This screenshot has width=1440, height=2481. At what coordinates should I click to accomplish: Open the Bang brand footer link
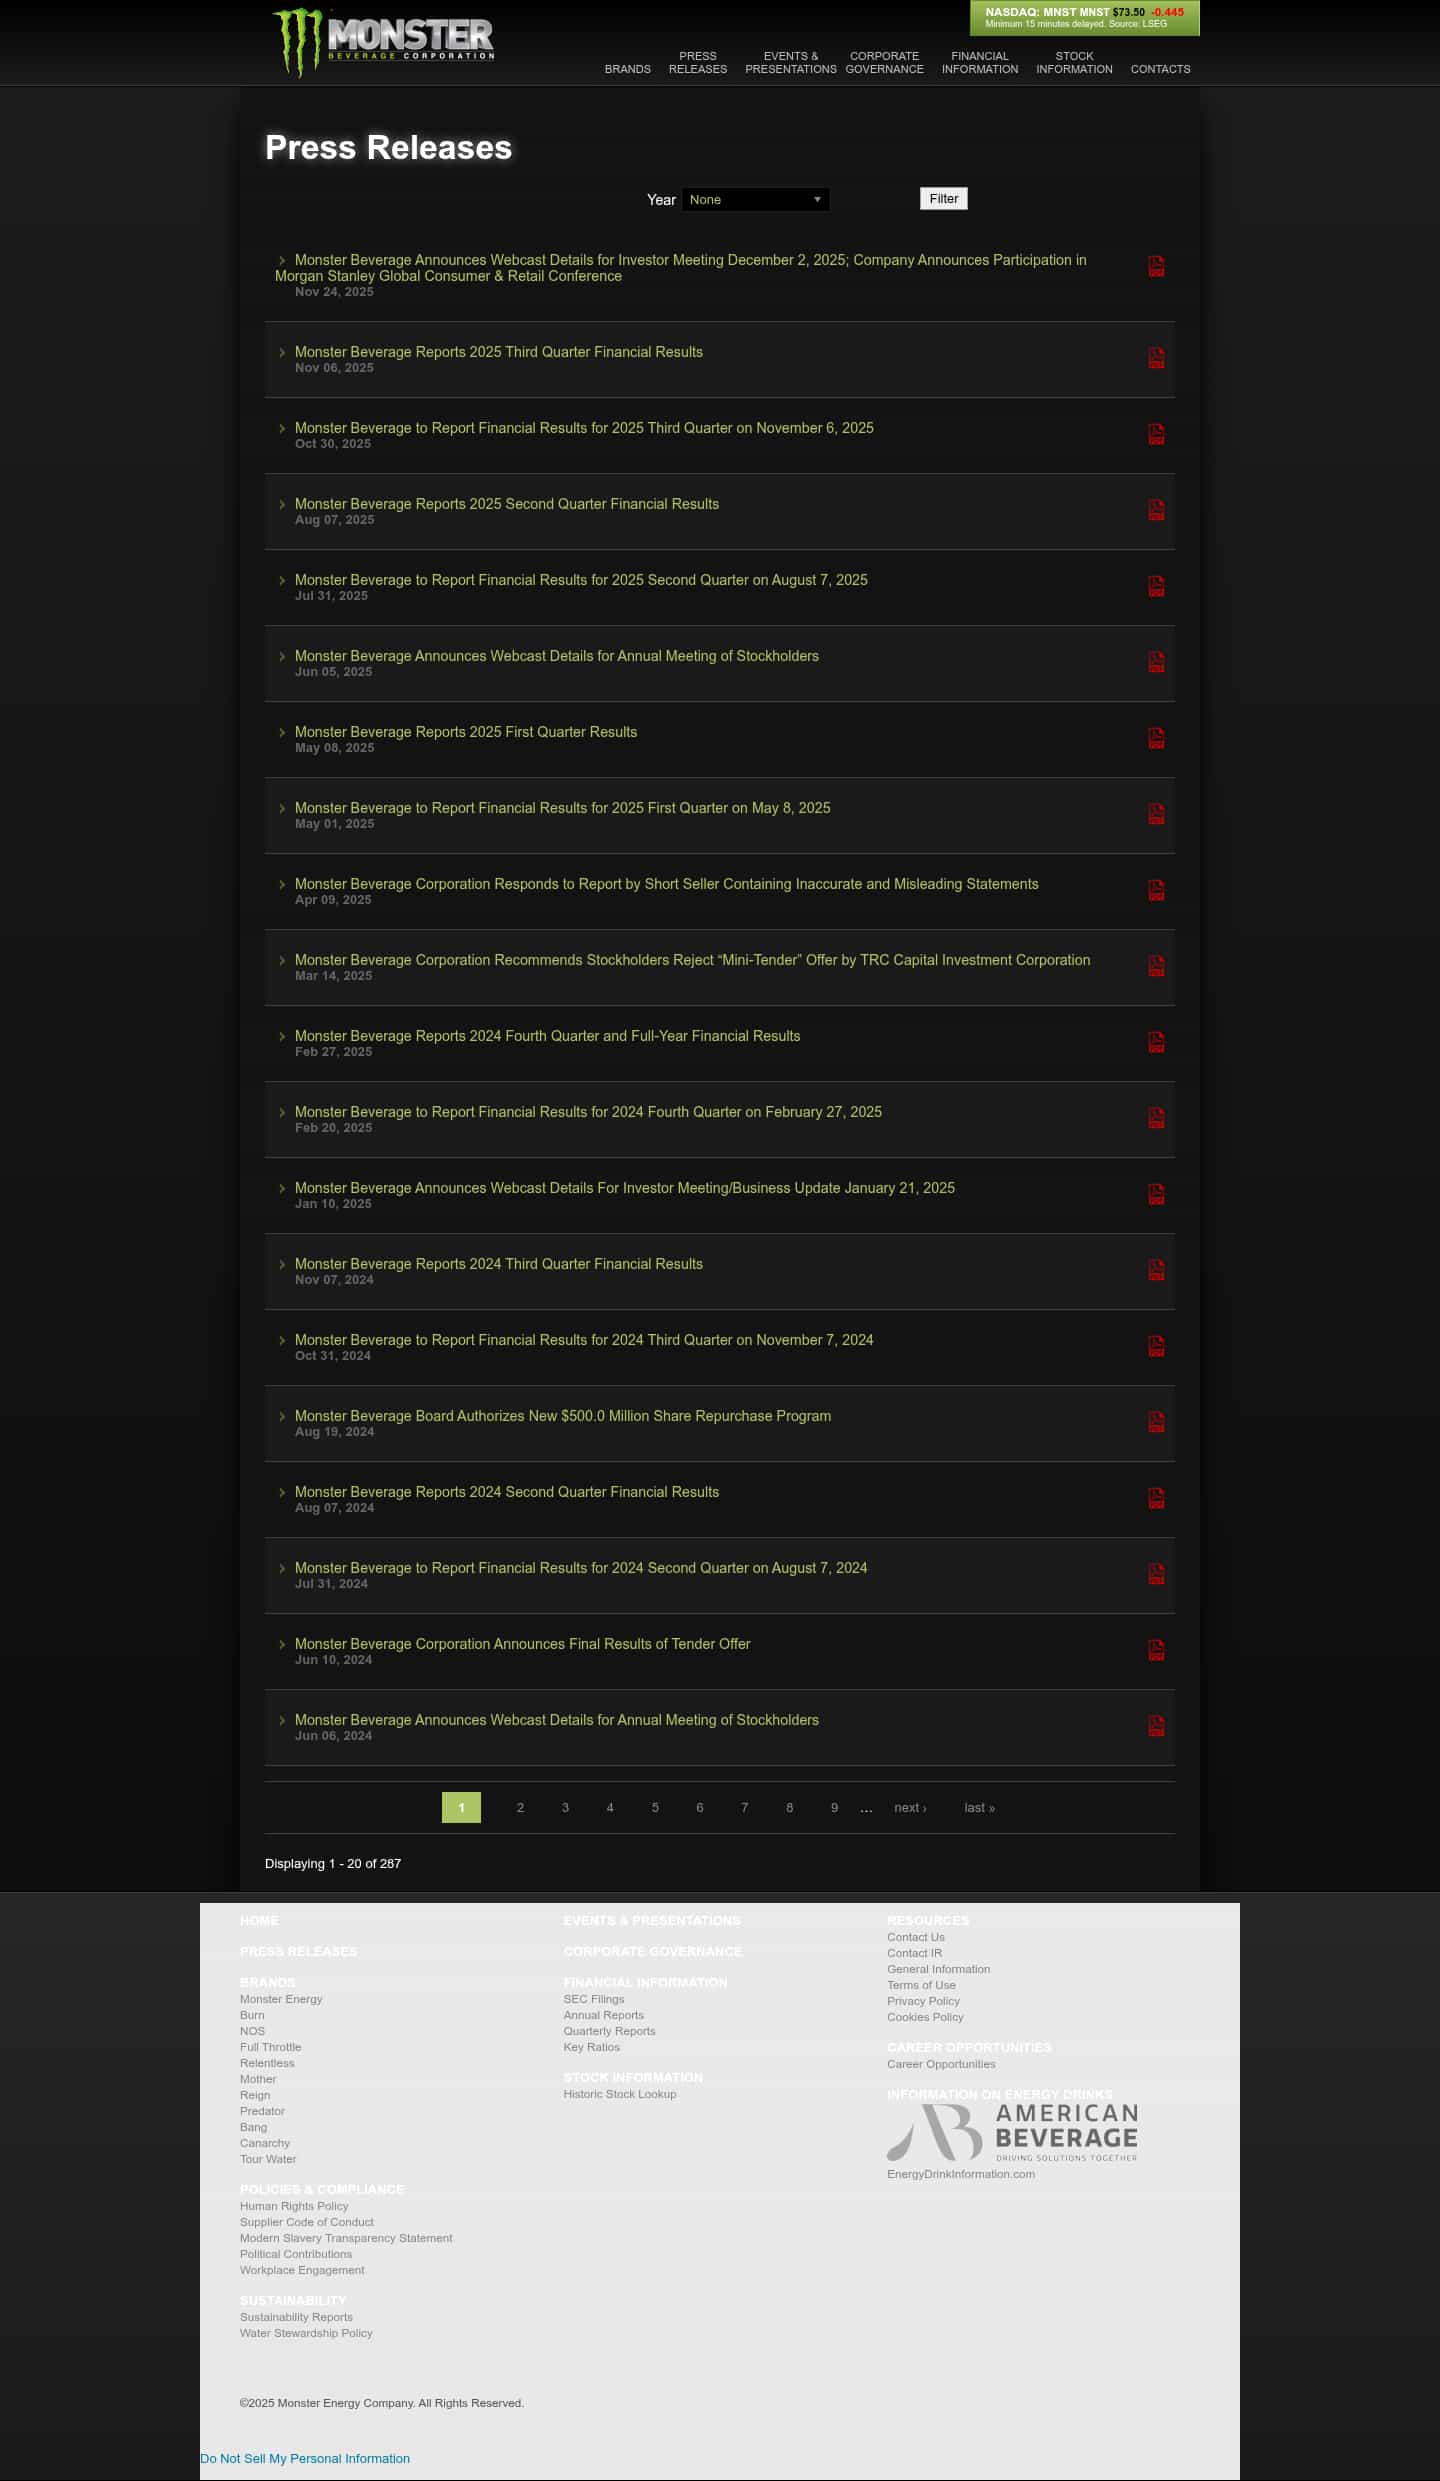click(x=253, y=2127)
